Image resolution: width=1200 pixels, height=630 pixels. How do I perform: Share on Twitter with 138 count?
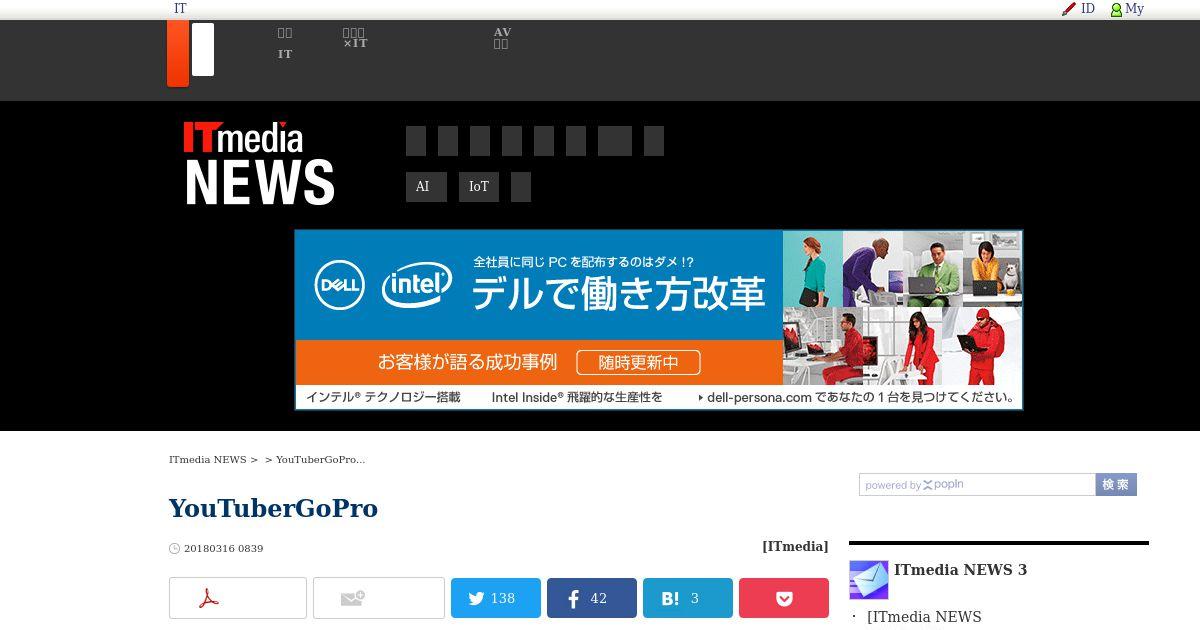(496, 598)
